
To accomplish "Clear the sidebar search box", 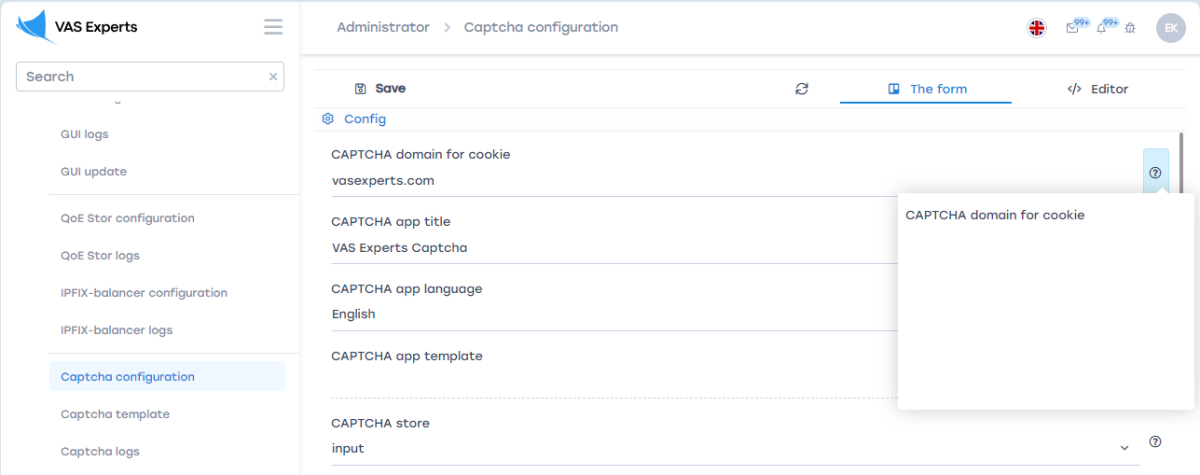I will coord(273,77).
